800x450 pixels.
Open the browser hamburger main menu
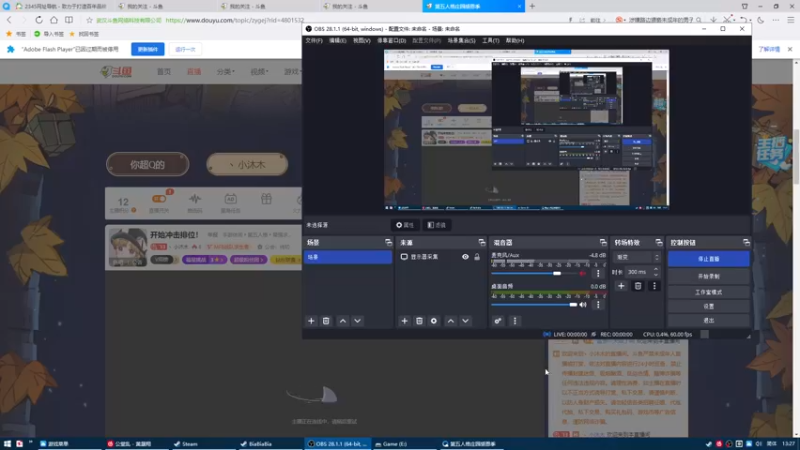[x=791, y=20]
